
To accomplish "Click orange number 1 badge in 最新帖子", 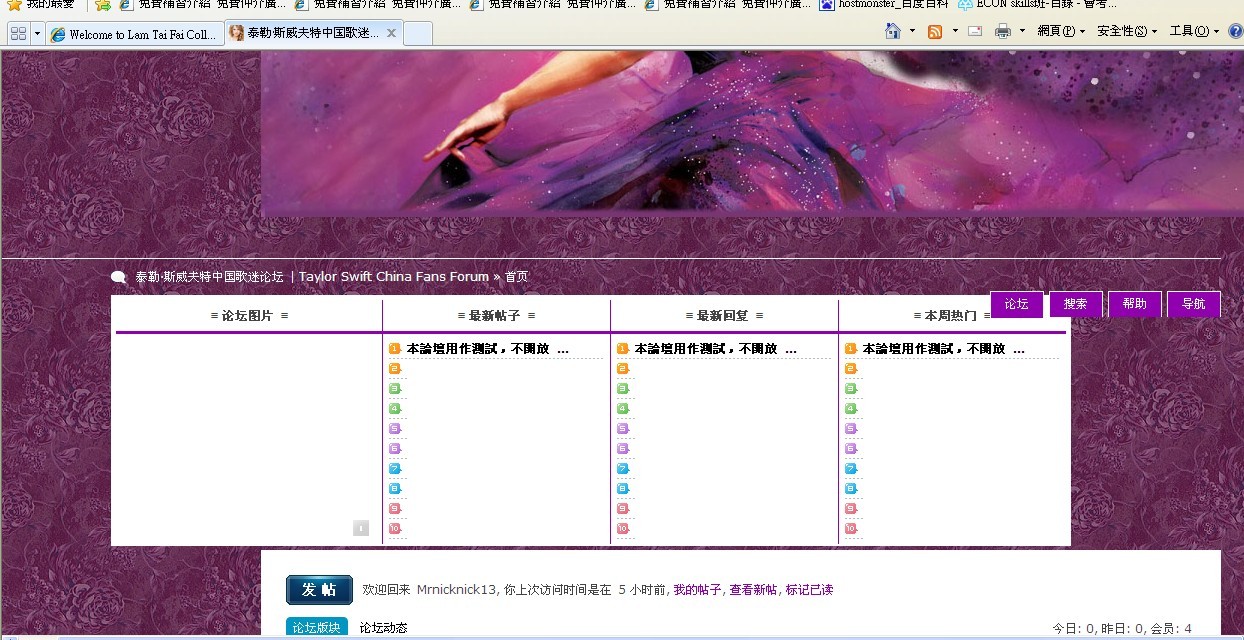I will coord(395,349).
